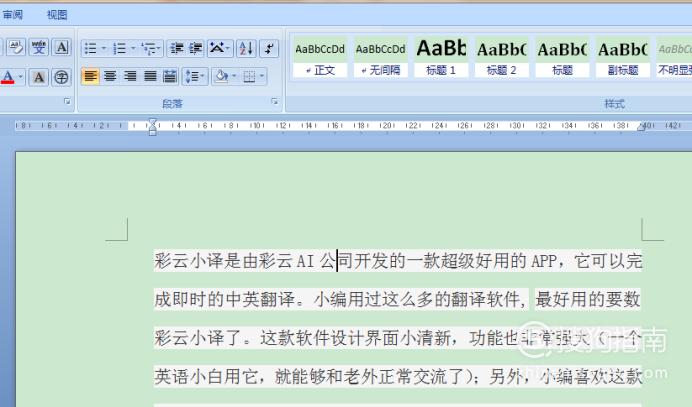Apply the 副标题 style

pyautogui.click(x=623, y=57)
